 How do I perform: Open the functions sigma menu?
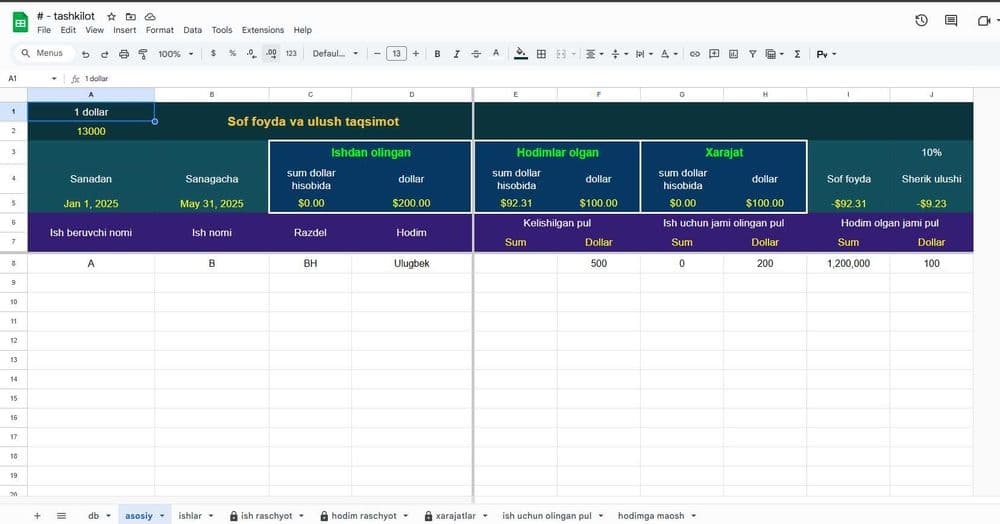(797, 54)
